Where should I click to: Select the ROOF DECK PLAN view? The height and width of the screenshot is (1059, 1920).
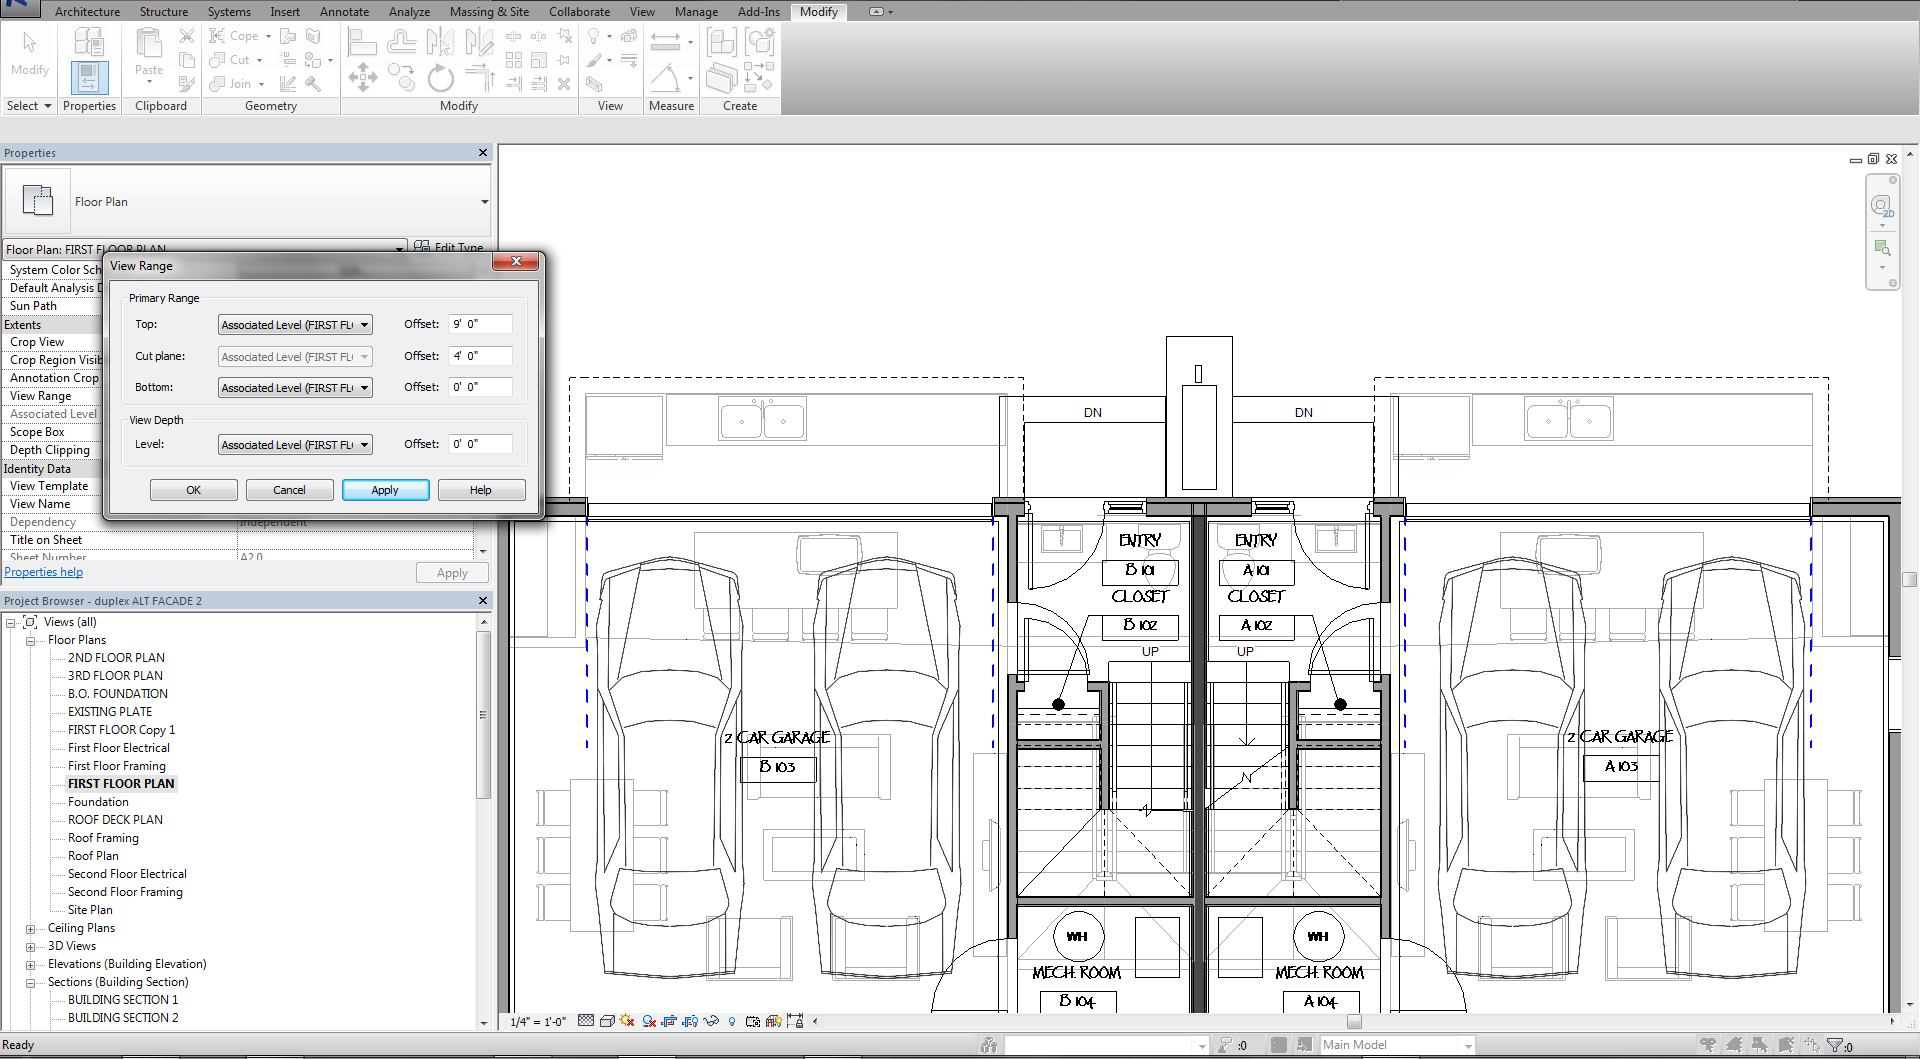pos(115,819)
